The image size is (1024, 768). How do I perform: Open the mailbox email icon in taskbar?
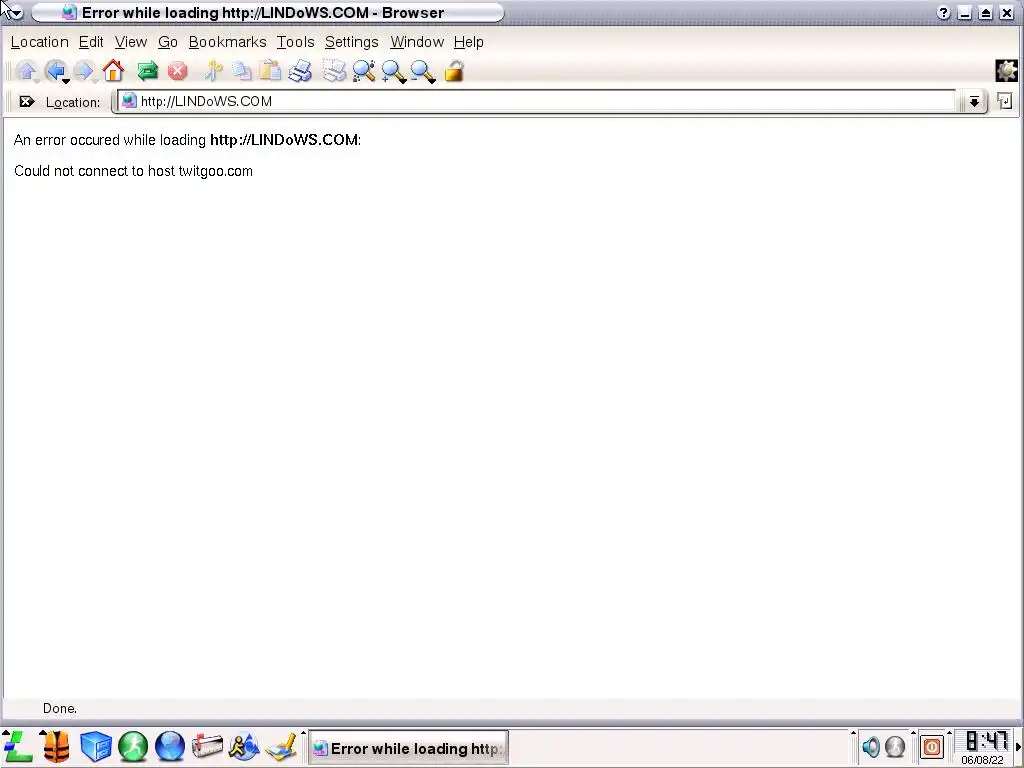(207, 746)
